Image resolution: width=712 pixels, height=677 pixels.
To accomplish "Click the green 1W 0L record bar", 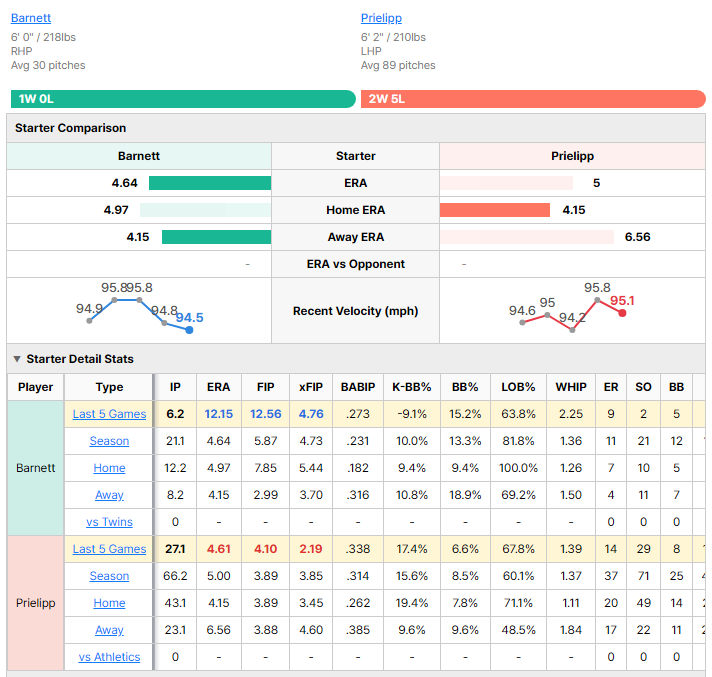I will pos(183,99).
